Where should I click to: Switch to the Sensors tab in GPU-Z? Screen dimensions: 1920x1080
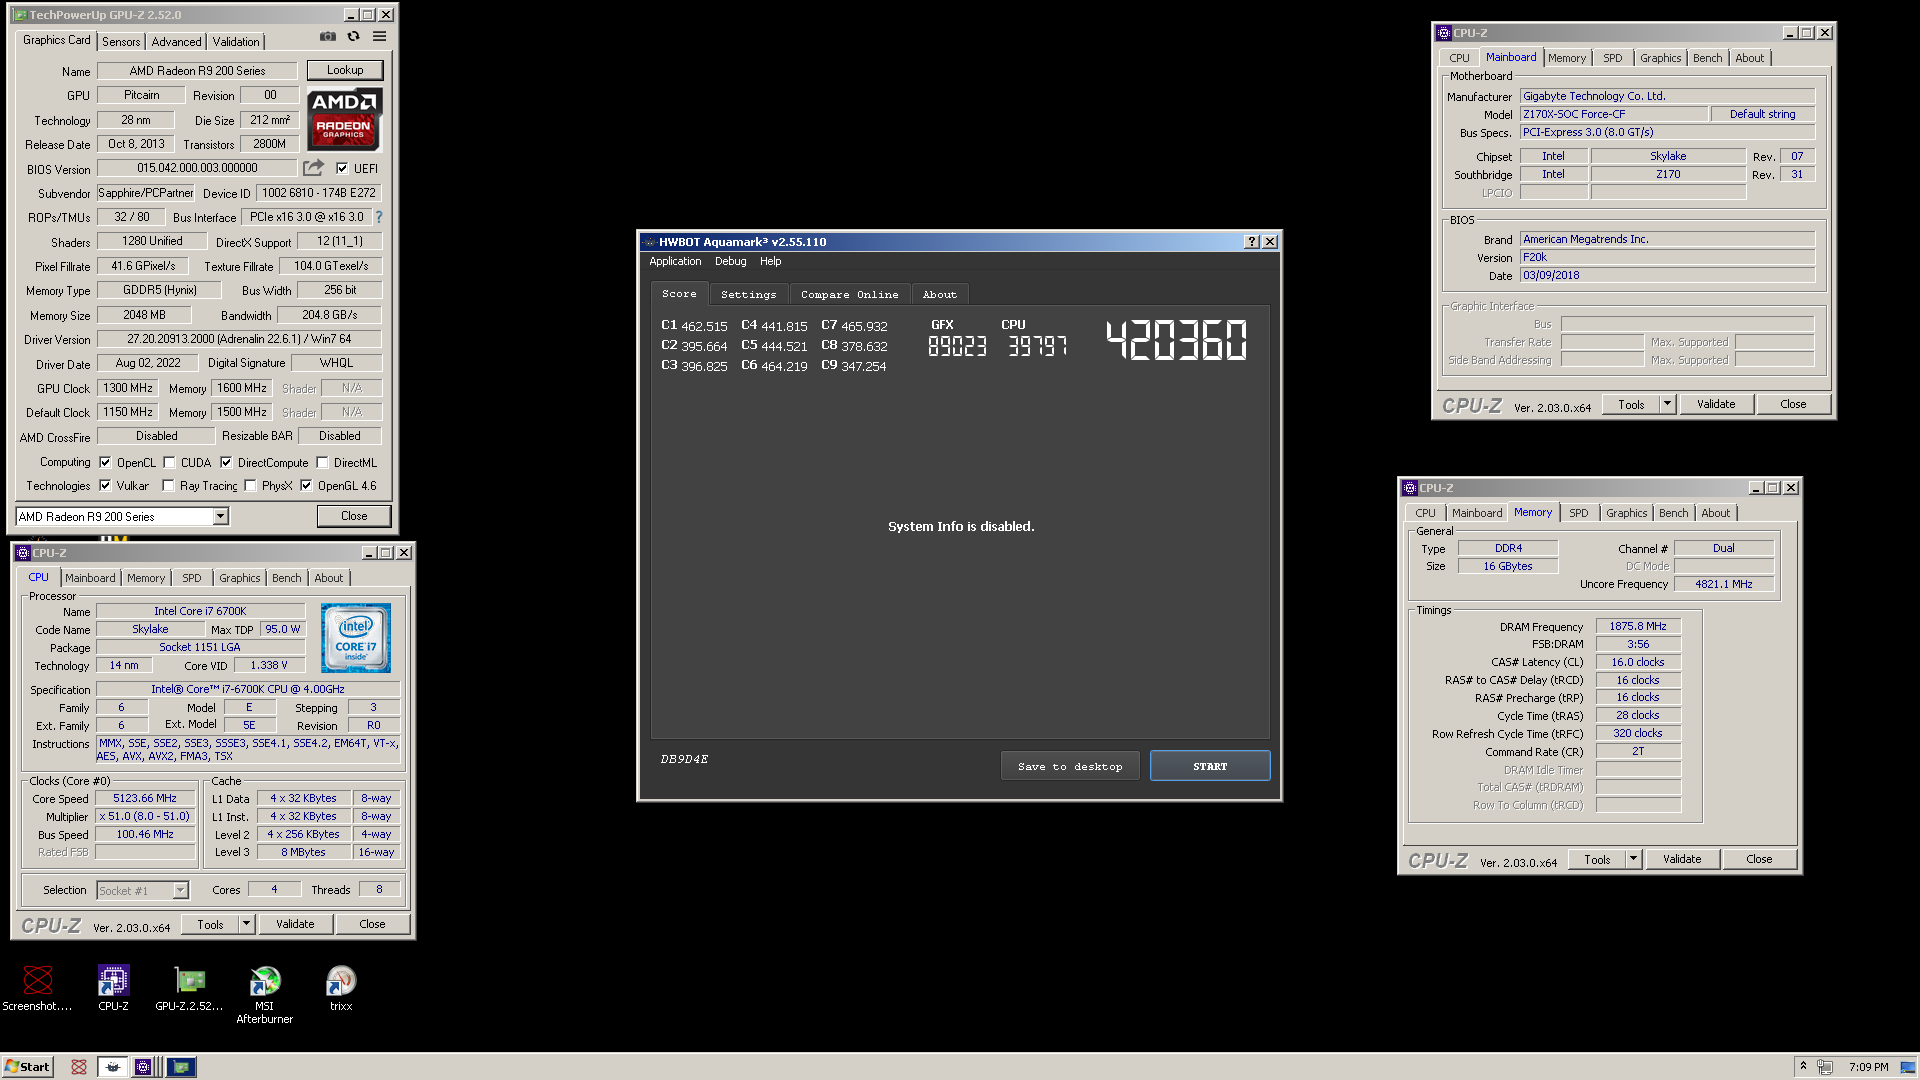coord(121,42)
